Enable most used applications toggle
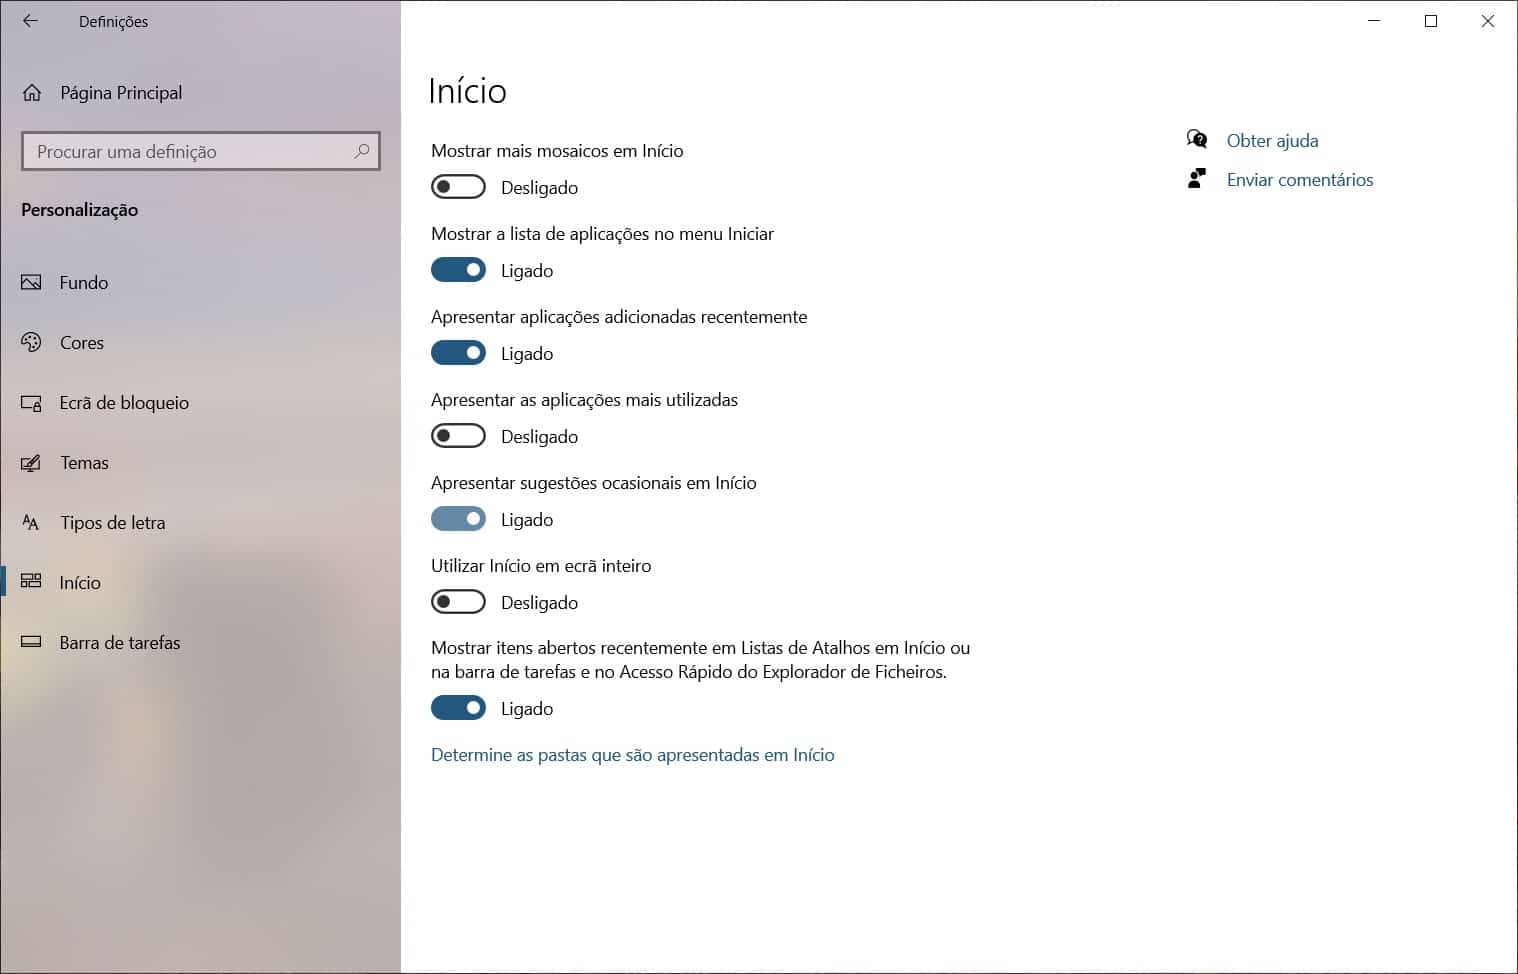 point(458,436)
